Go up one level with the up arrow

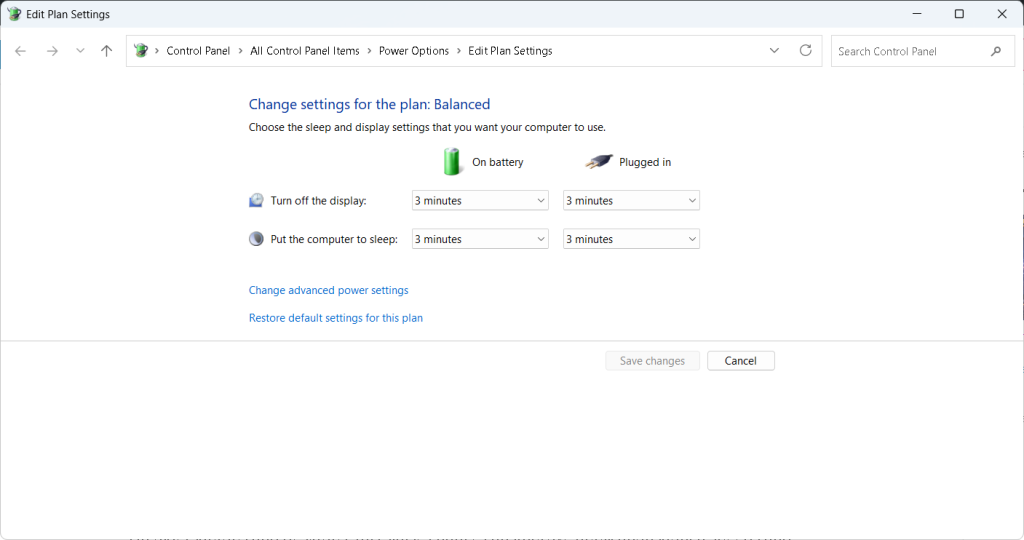point(106,51)
